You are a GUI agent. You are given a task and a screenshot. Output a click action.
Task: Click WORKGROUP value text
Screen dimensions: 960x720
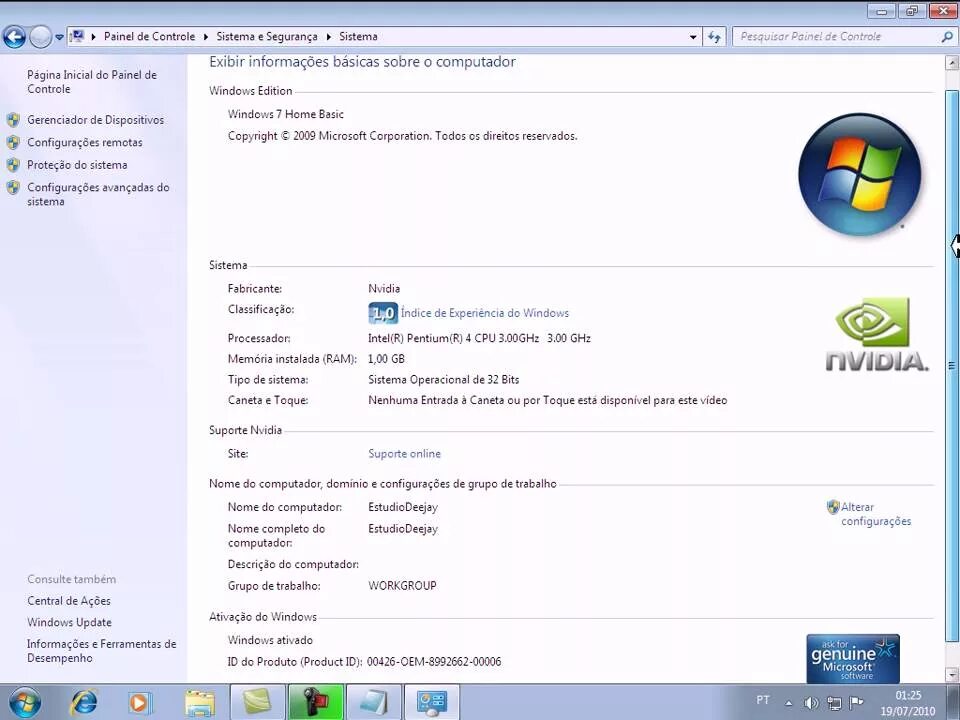402,586
